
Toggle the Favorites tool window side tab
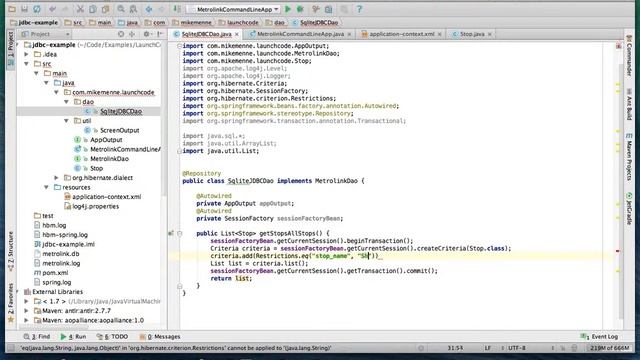pos(11,302)
